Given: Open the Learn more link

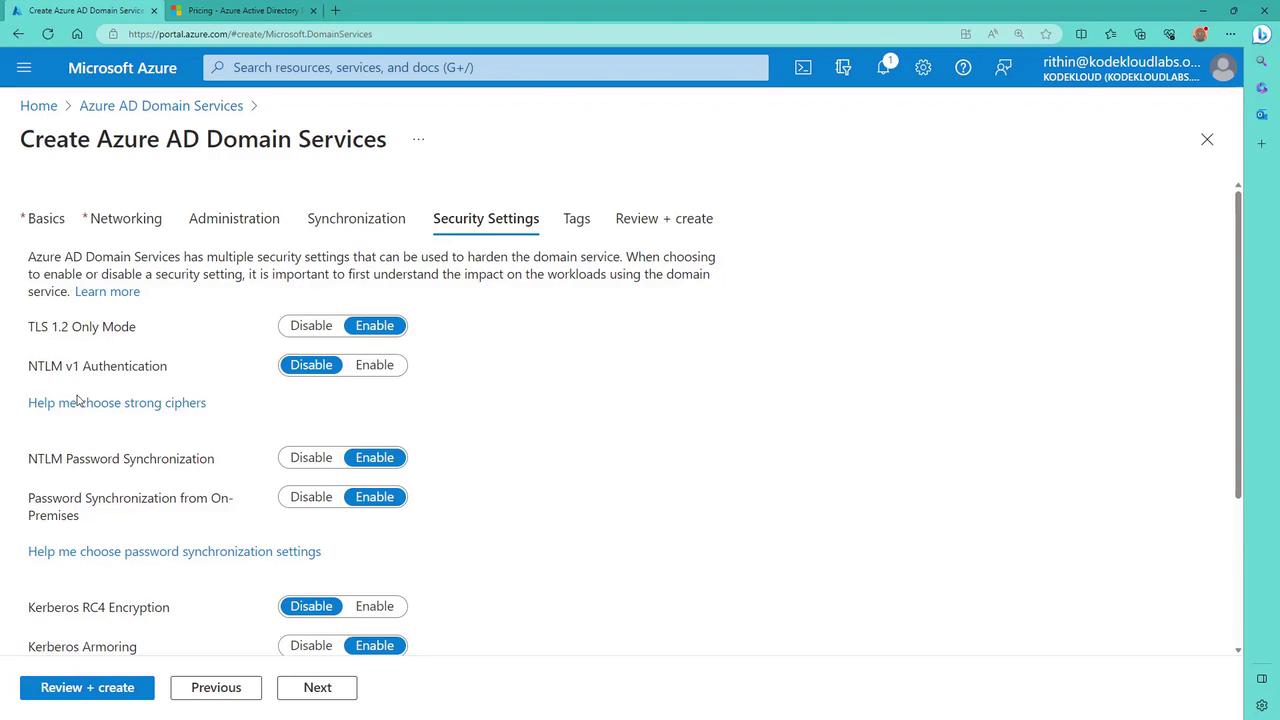Looking at the screenshot, I should (107, 291).
